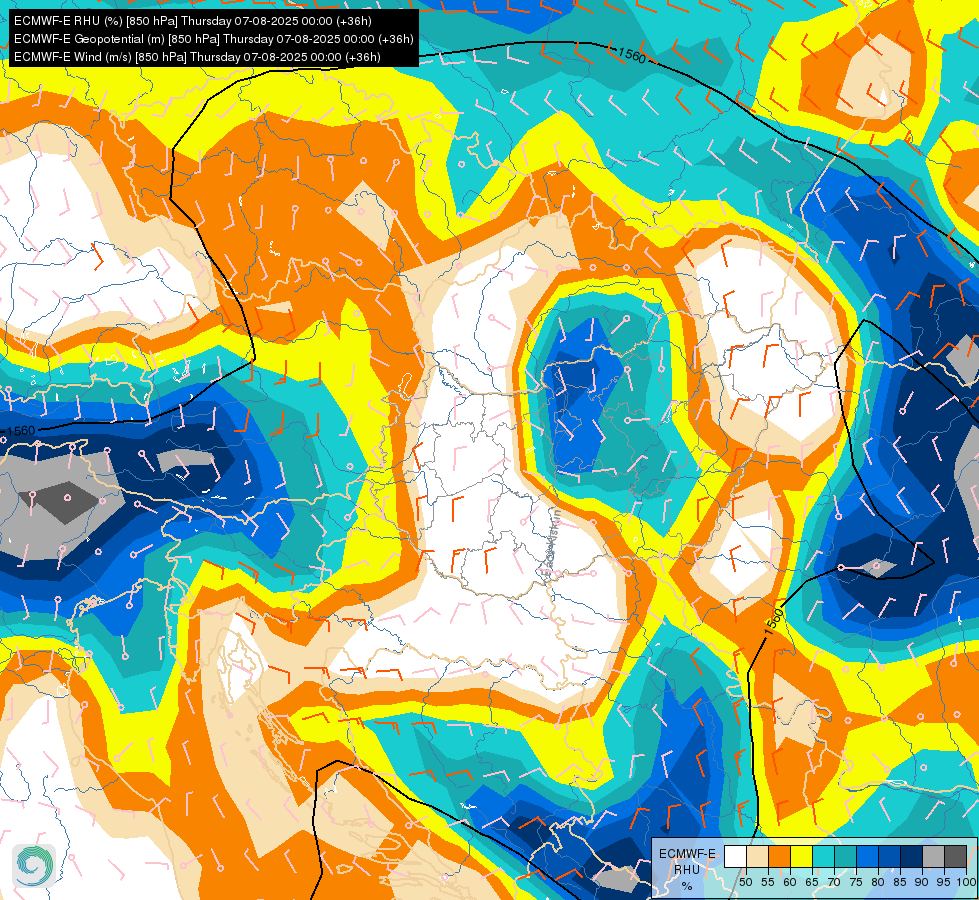
Task: Click the legend tick value 55
Action: pos(768,882)
